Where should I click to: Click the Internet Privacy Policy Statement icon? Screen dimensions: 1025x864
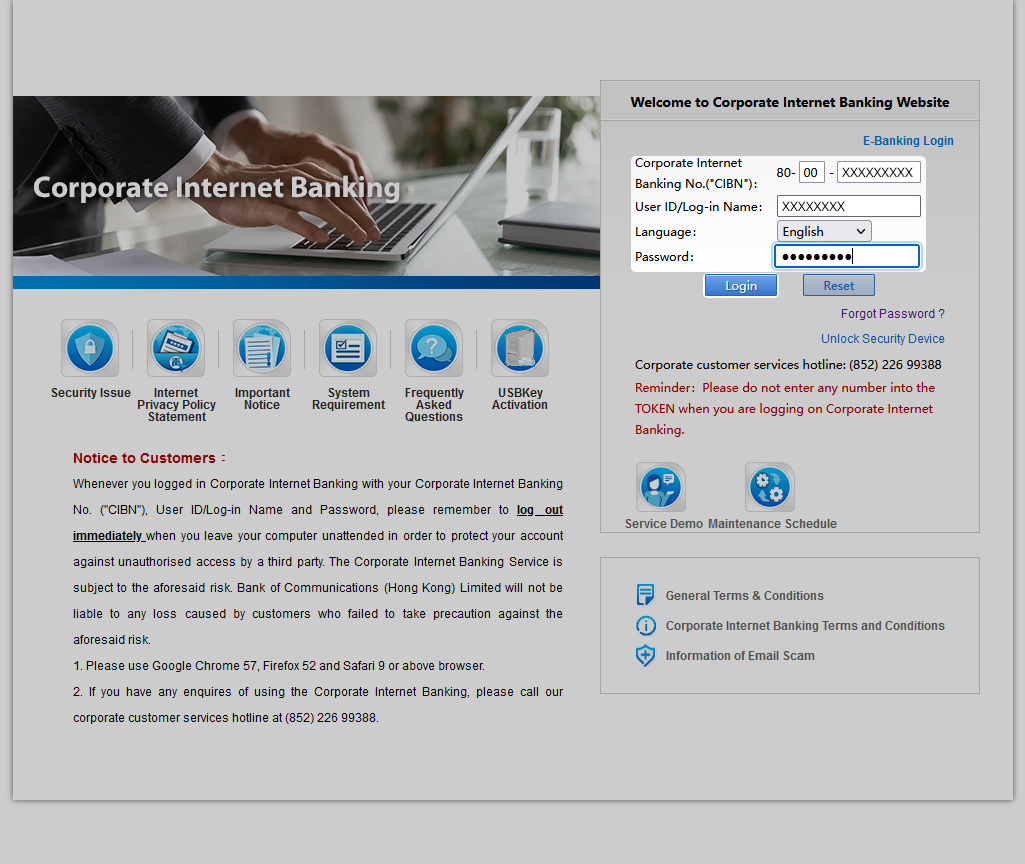[176, 349]
